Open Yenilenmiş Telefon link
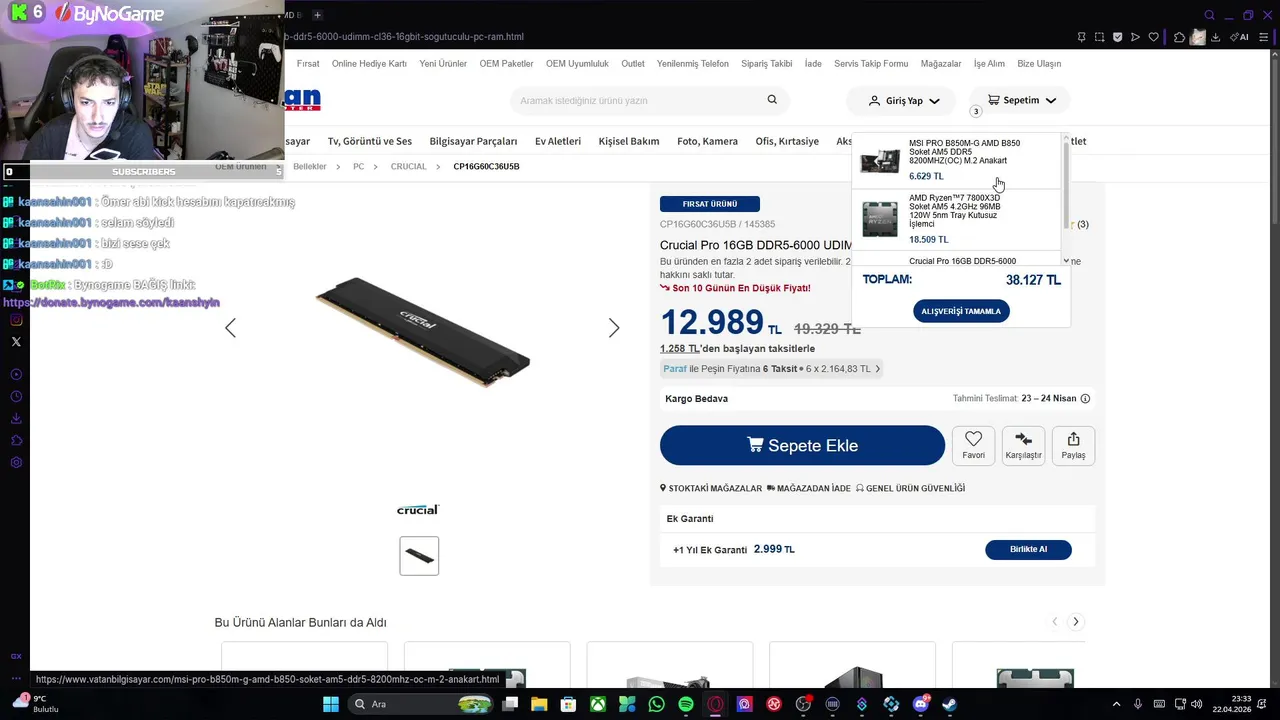This screenshot has height=720, width=1280. tap(693, 63)
